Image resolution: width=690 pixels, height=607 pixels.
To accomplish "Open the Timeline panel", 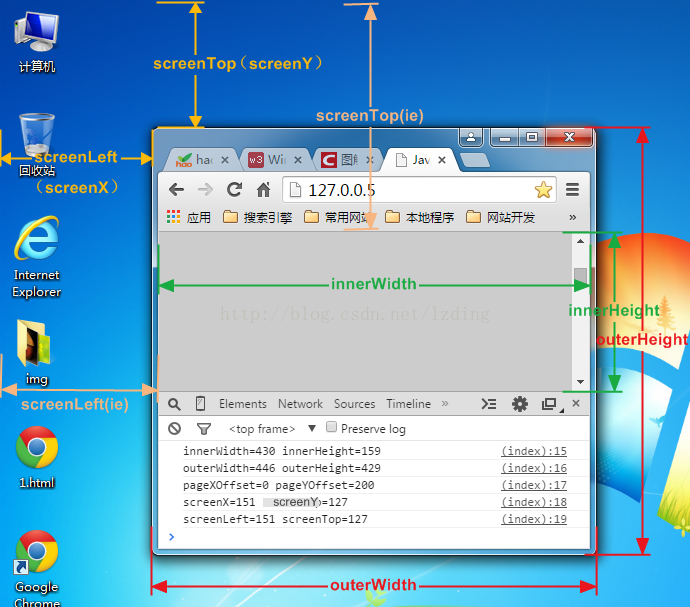I will click(x=408, y=404).
